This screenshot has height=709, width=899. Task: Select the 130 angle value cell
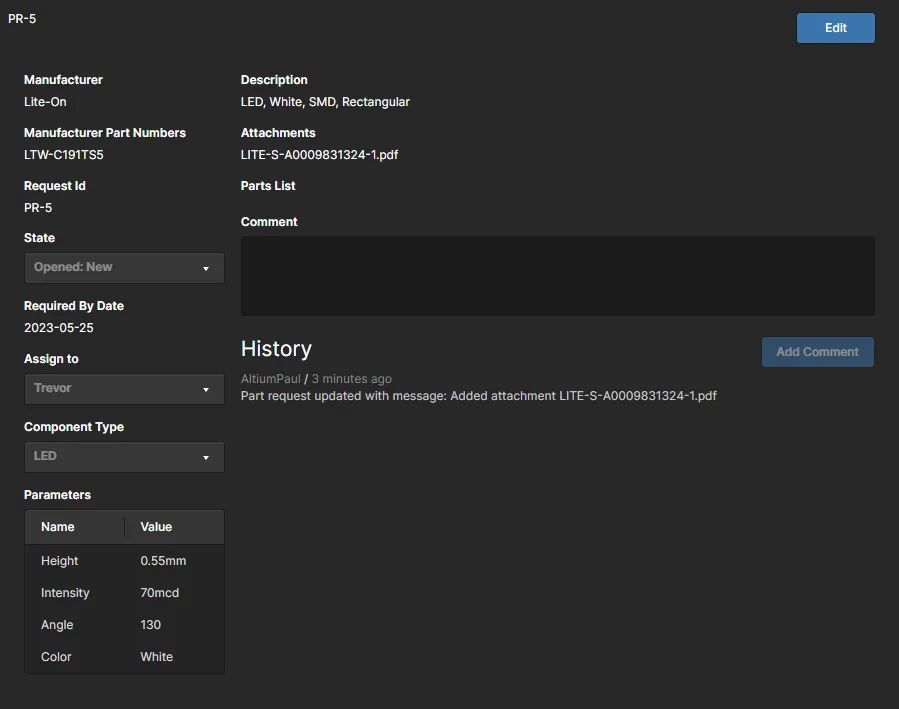tap(150, 625)
